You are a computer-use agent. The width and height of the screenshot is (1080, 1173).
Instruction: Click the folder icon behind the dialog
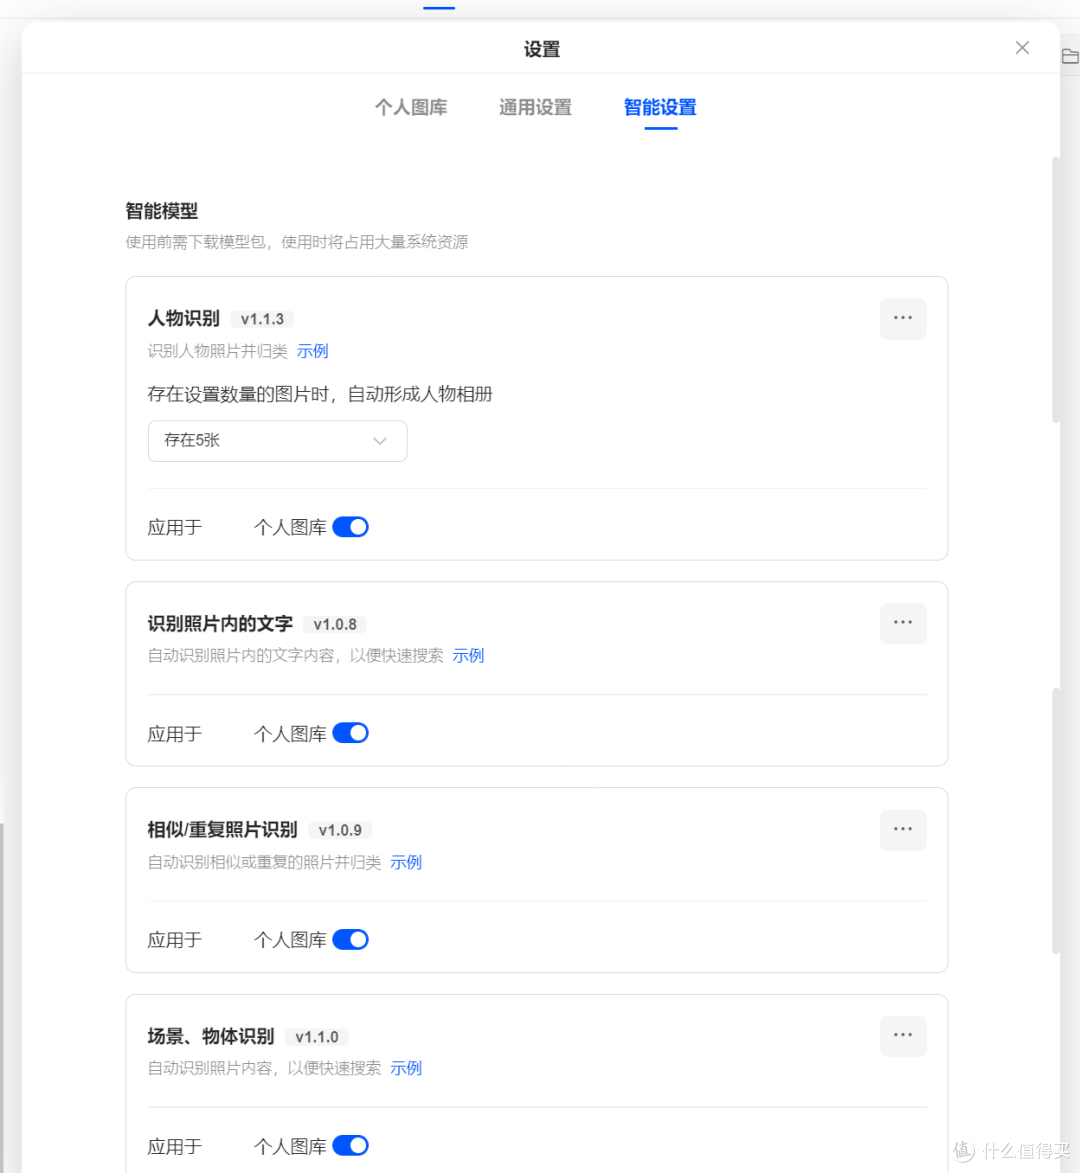(1070, 56)
